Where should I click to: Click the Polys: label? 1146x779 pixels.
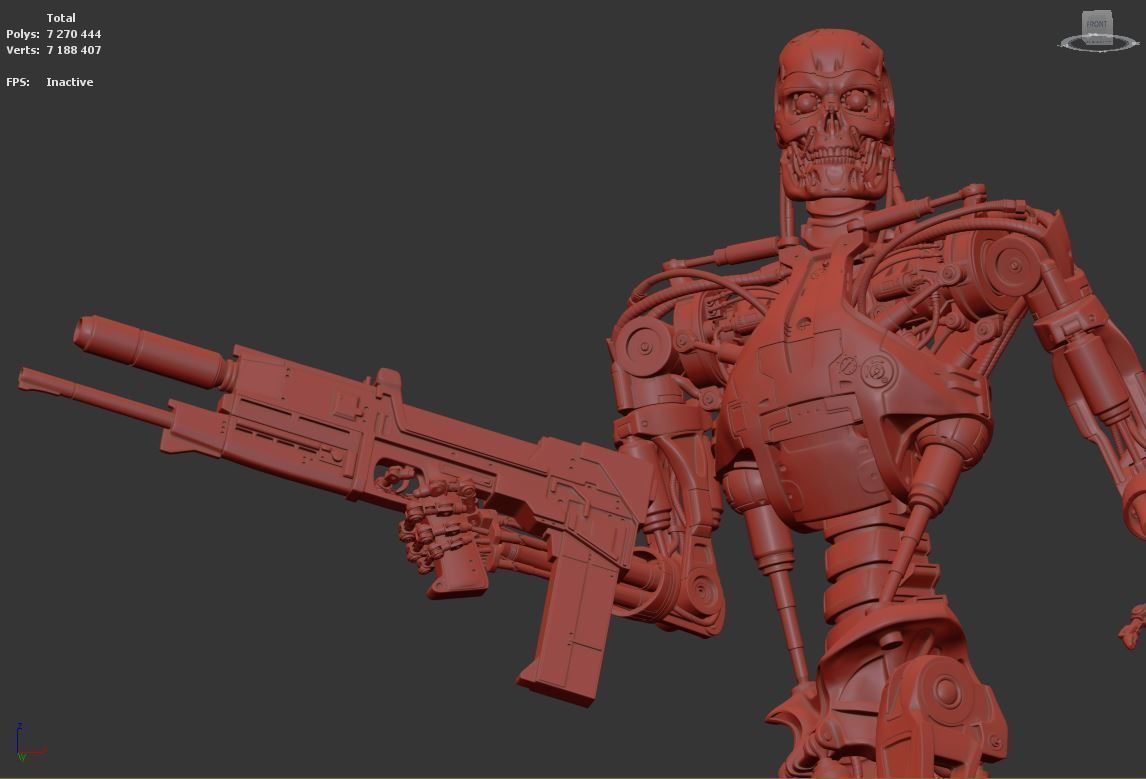point(23,34)
